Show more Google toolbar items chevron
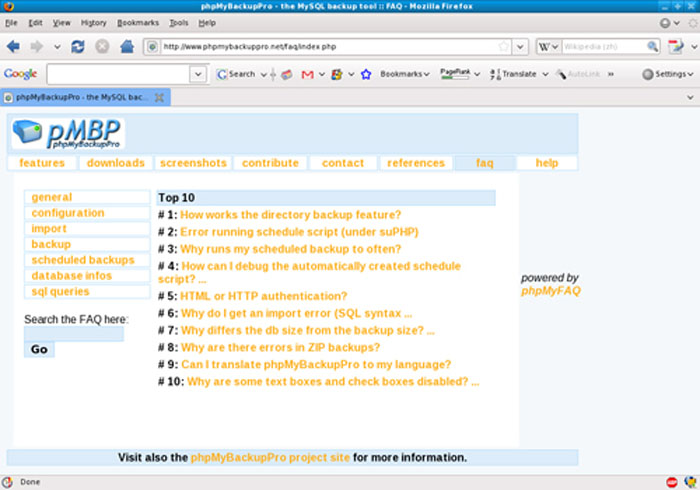The image size is (700, 490). coord(611,74)
